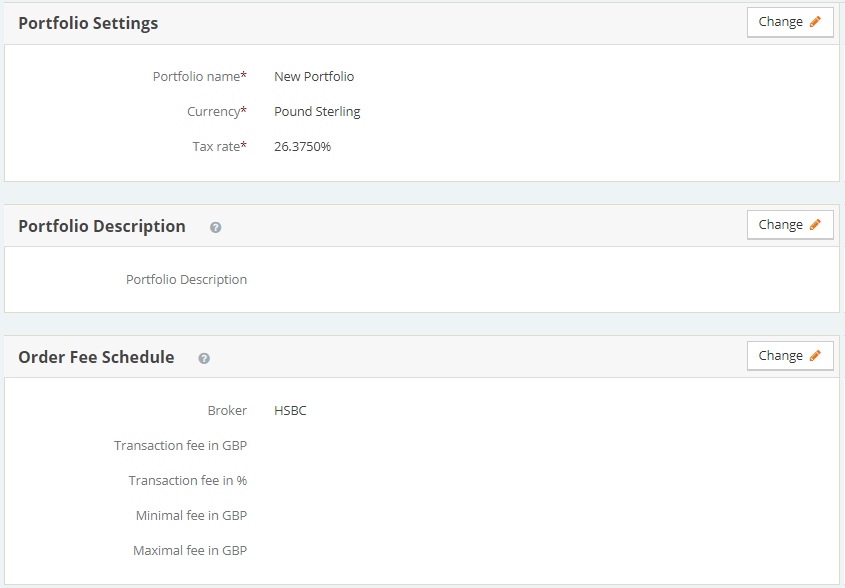The image size is (845, 588).
Task: Click help icon next to Order Fee Schedule
Action: [x=204, y=358]
